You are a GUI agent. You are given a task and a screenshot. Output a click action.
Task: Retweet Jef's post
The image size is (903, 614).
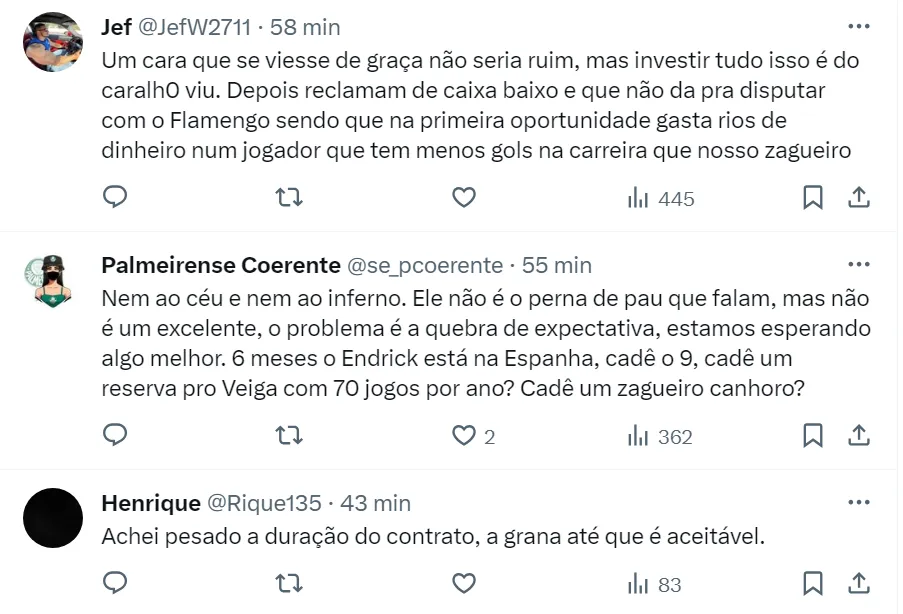point(289,198)
